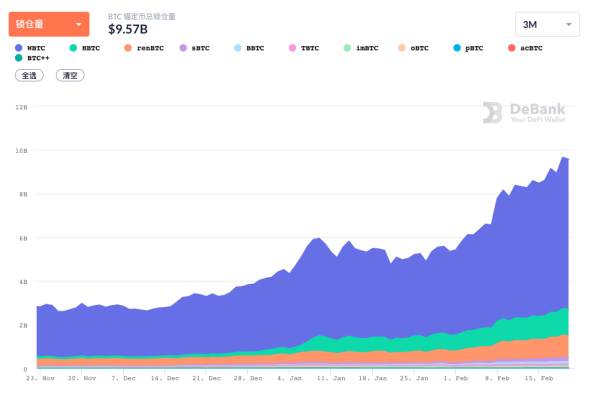The height and width of the screenshot is (397, 590).
Task: Click the 1. Feb date axis label
Action: 456,378
